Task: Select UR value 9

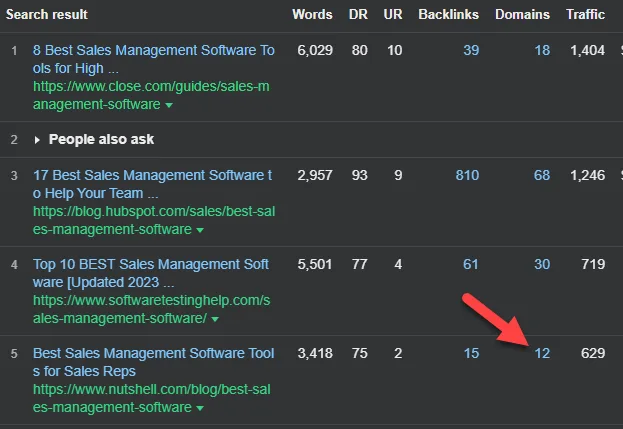Action: pos(398,176)
